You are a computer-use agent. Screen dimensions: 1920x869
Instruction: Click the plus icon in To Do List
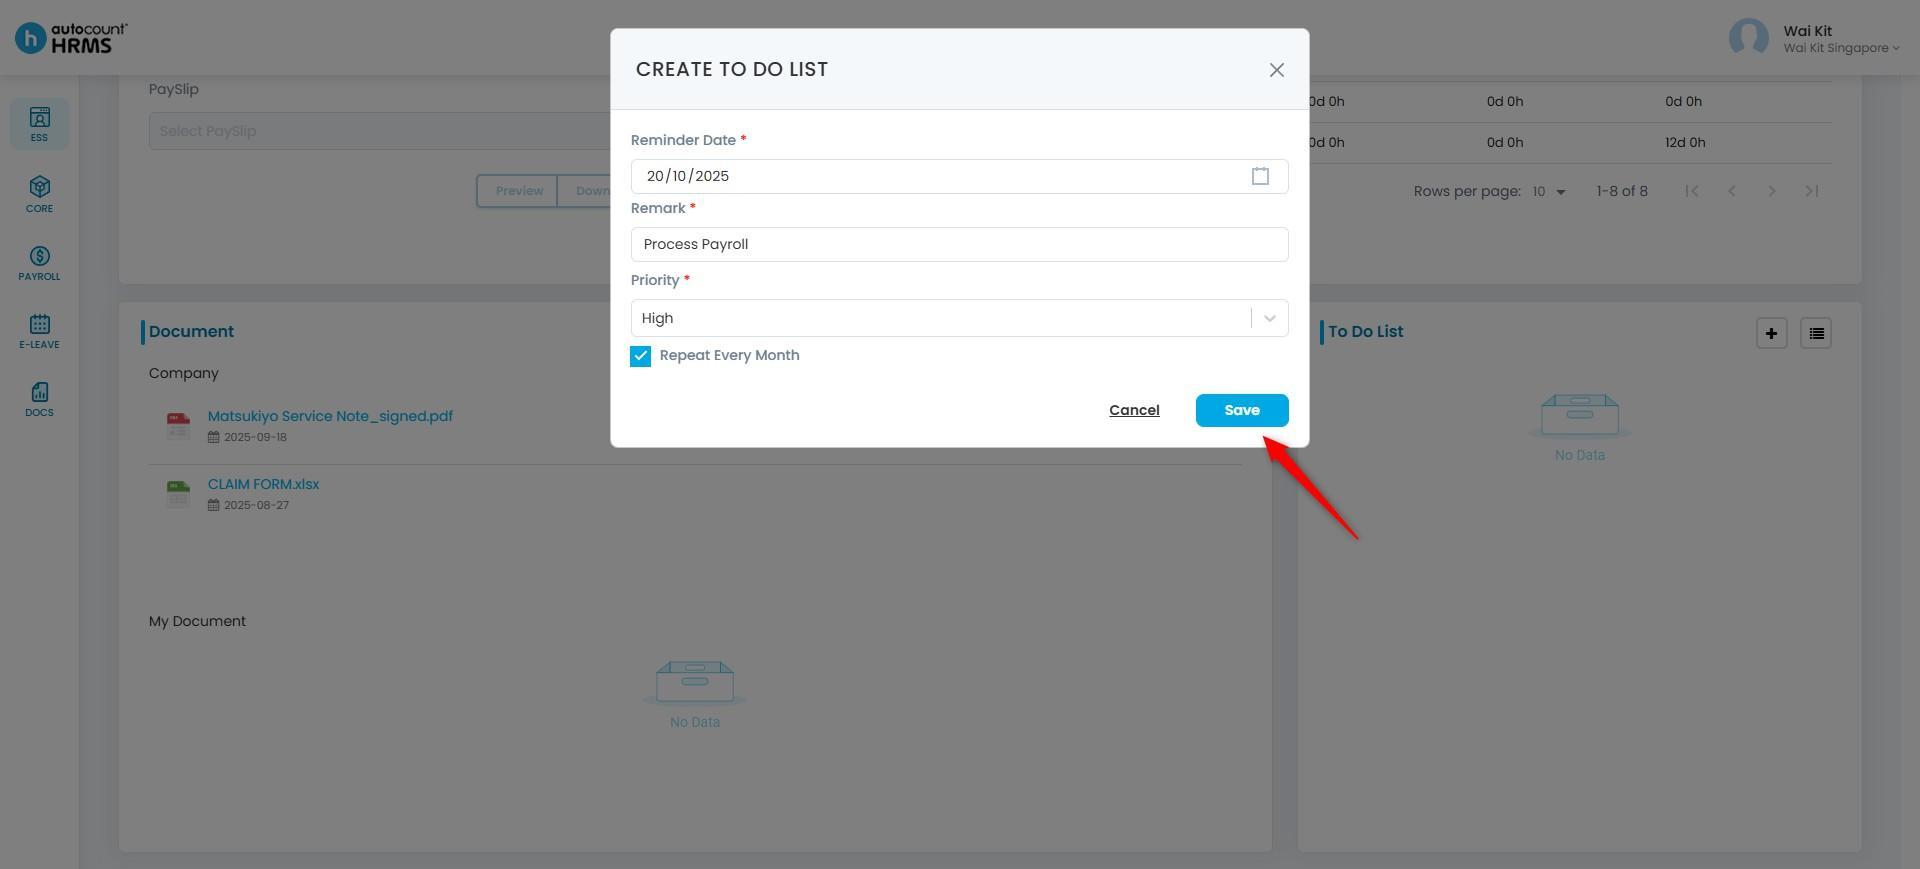click(1771, 333)
